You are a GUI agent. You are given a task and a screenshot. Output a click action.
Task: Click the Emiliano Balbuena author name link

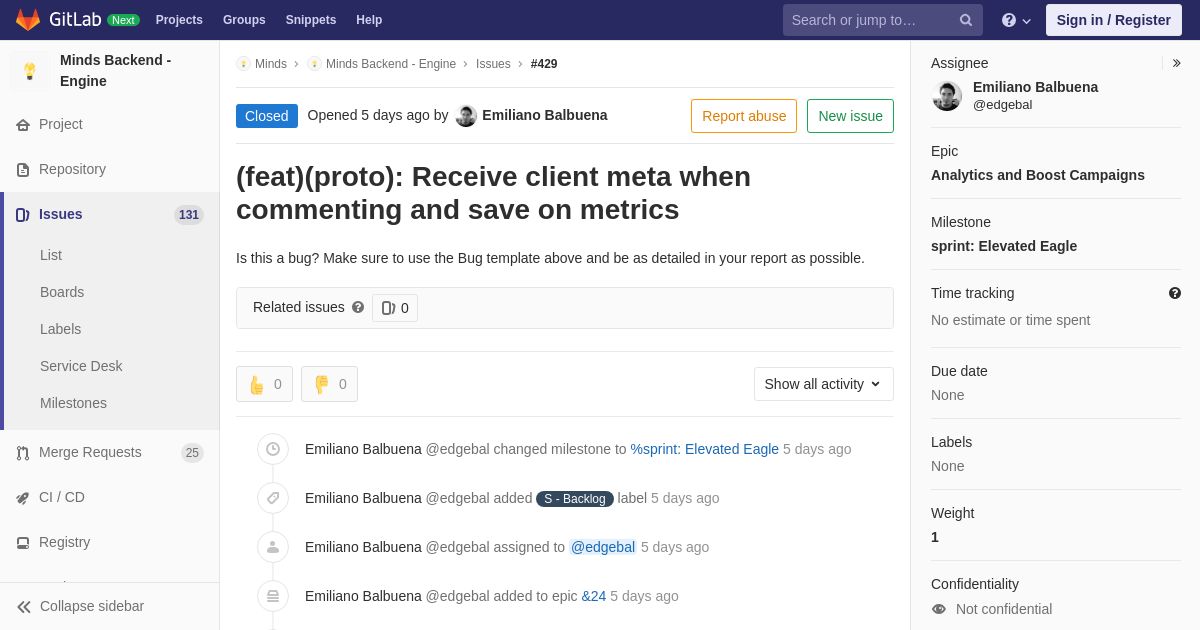[x=545, y=115]
